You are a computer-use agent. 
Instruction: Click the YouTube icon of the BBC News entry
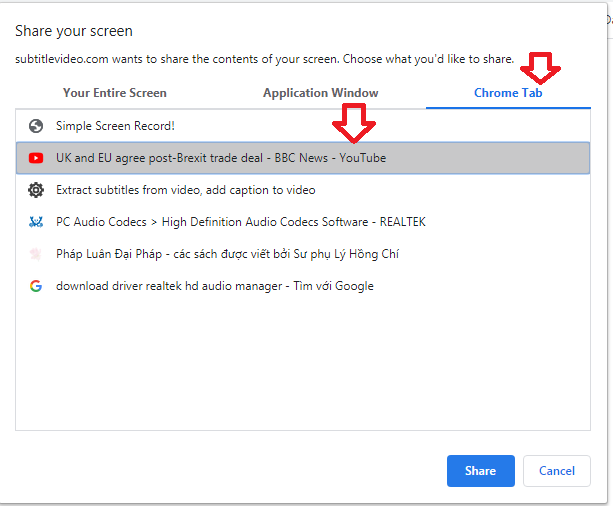36,158
